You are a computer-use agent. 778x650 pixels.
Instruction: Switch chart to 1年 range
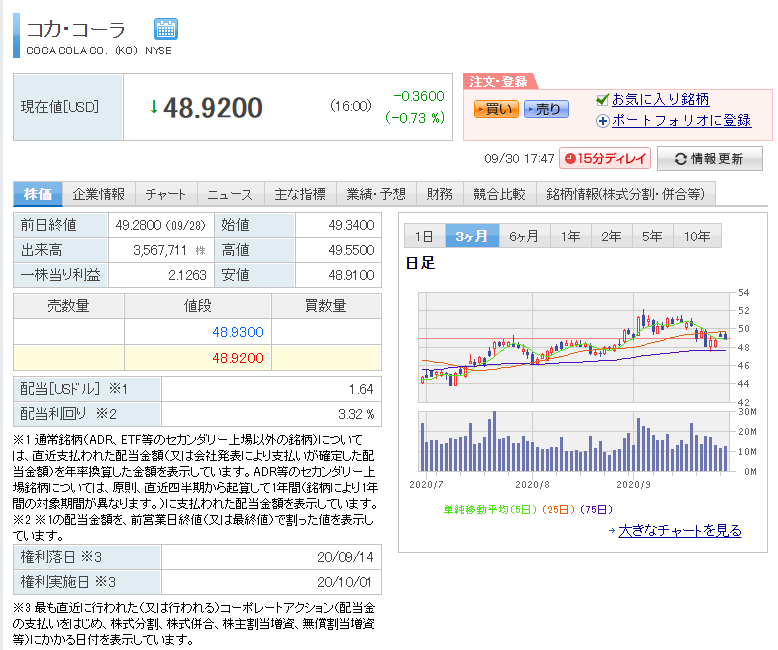pos(571,236)
